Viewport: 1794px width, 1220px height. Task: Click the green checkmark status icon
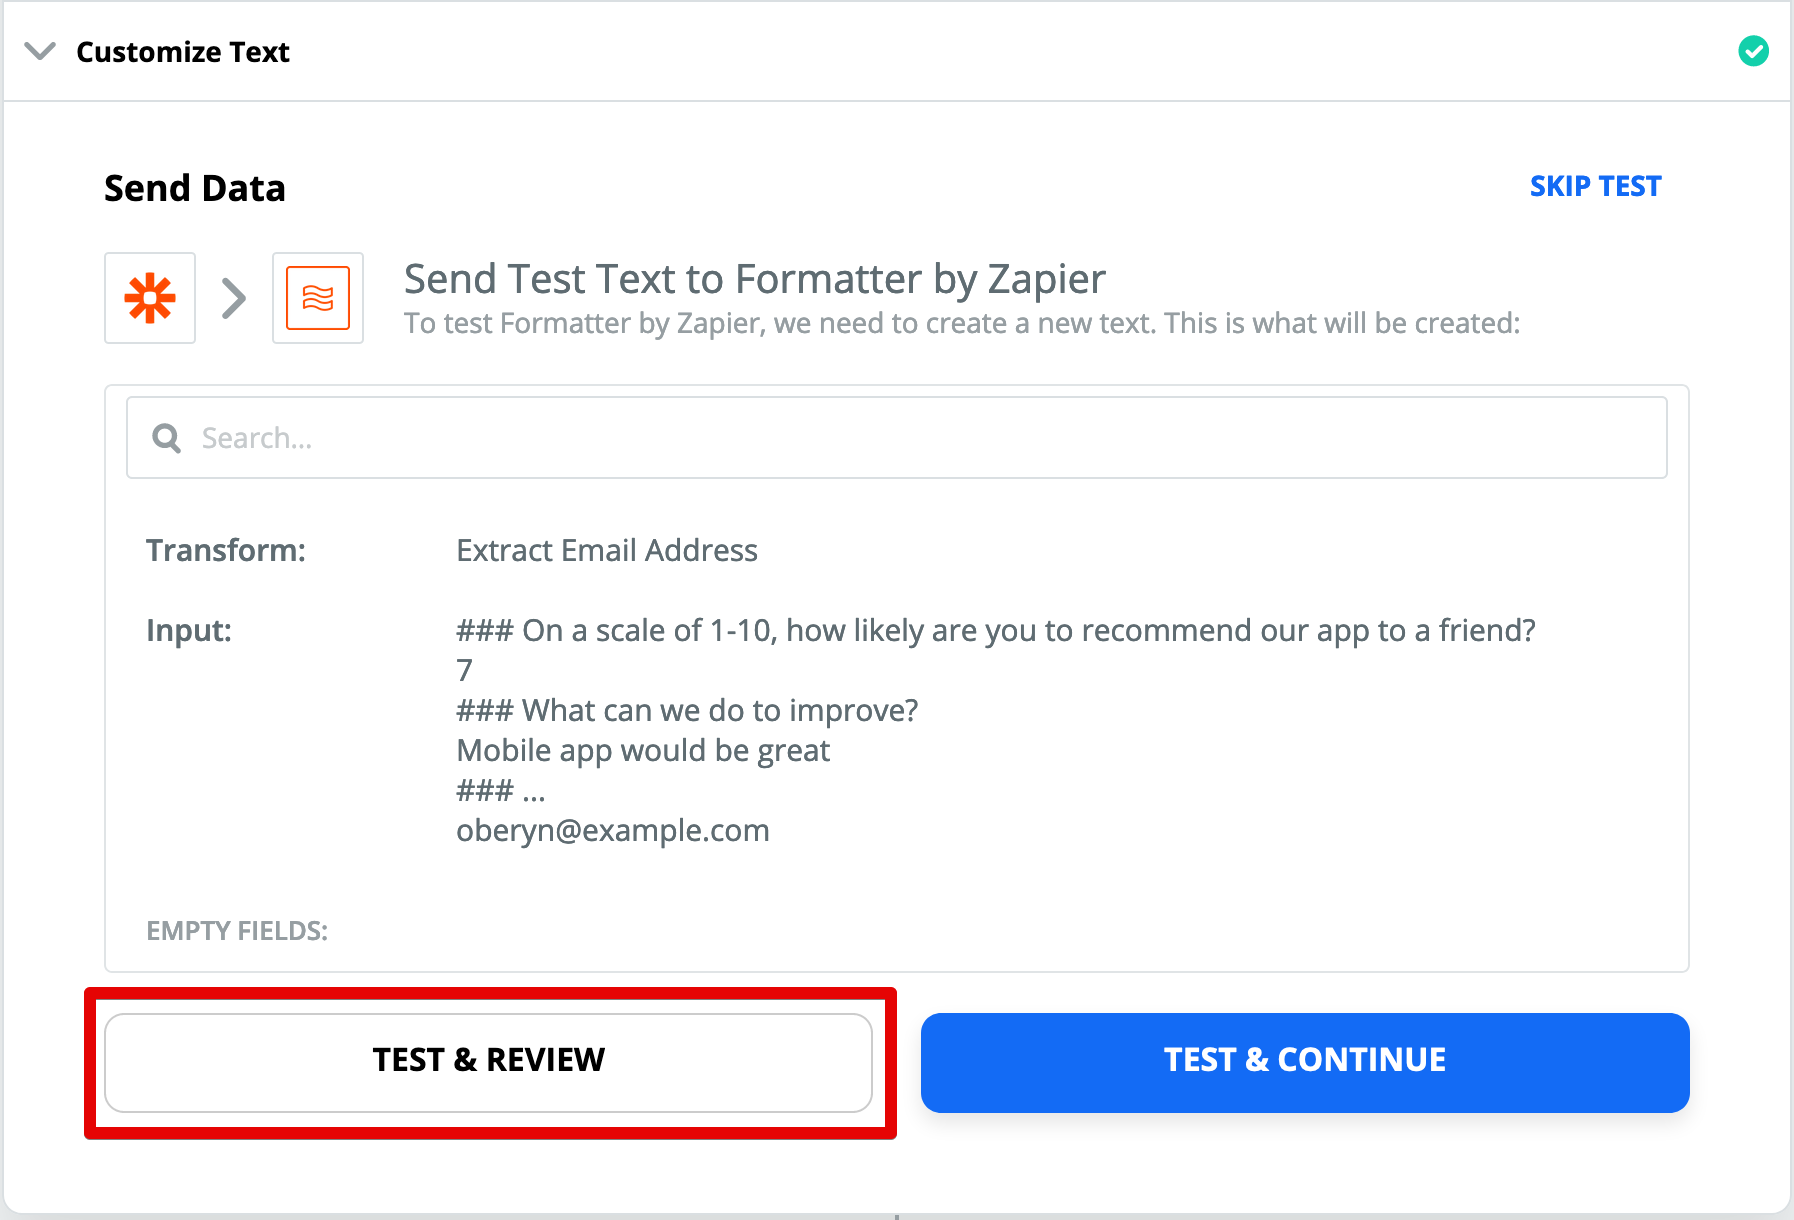coord(1753,51)
